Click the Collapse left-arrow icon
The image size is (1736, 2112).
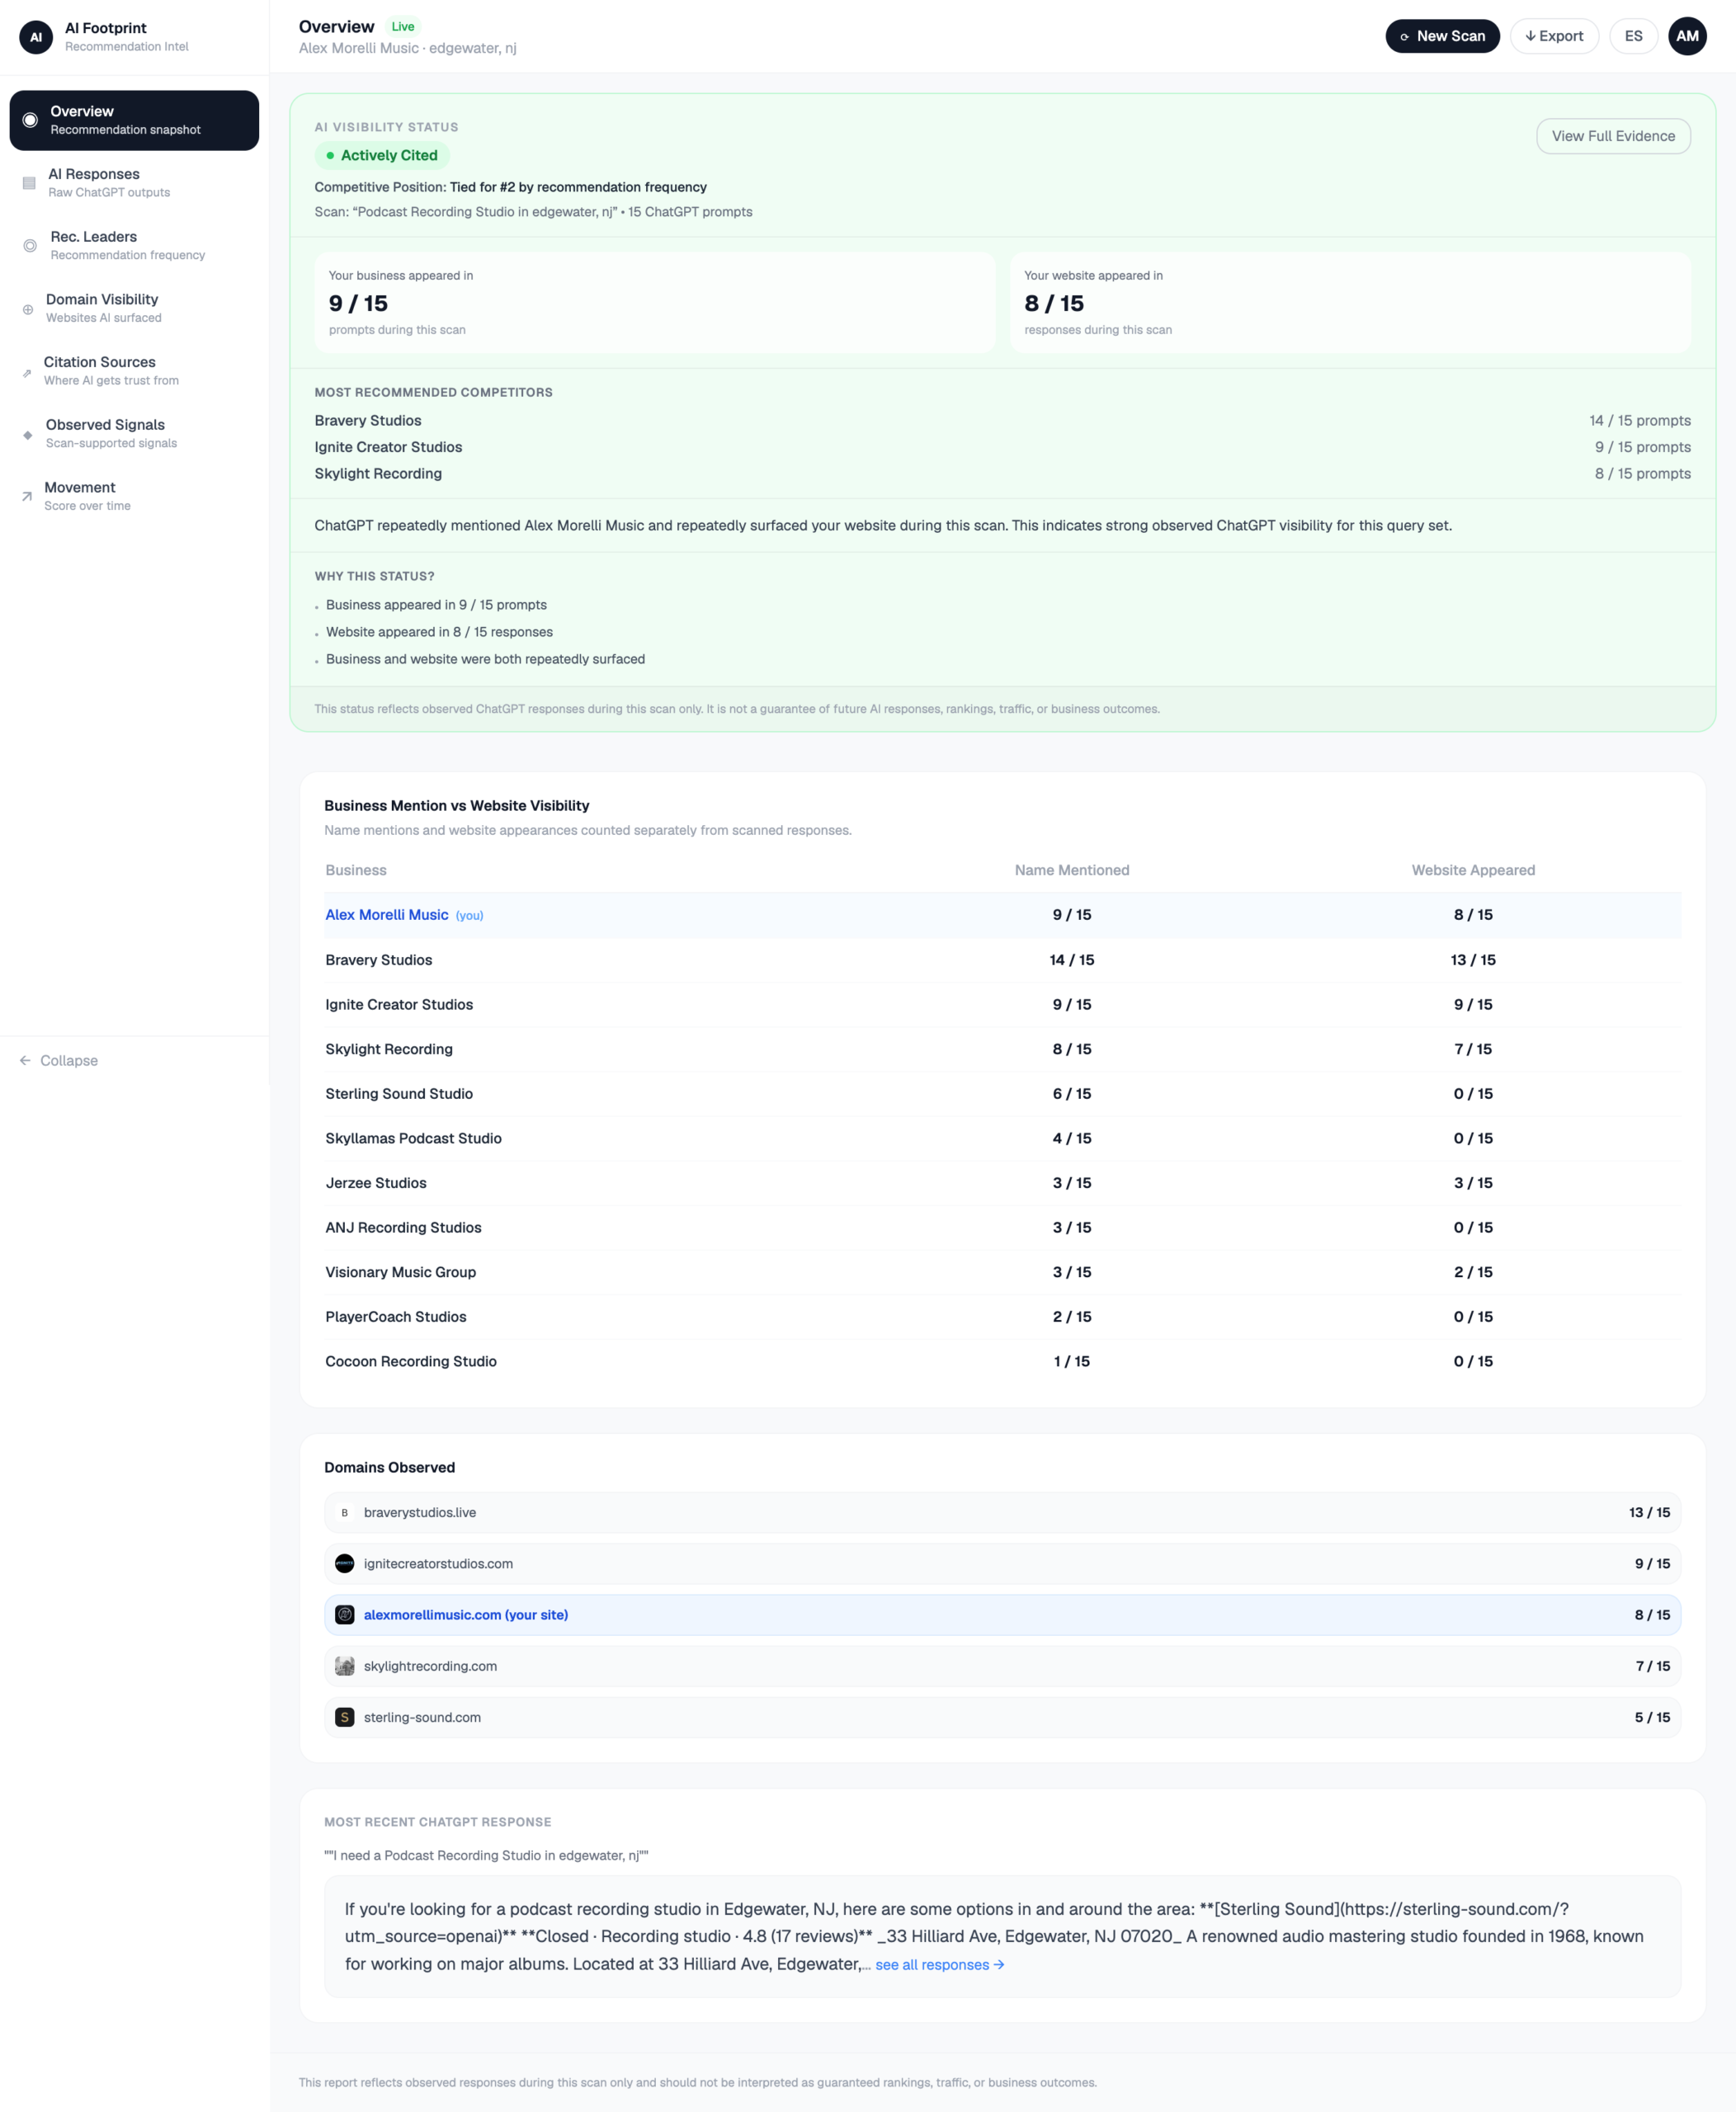tap(25, 1060)
